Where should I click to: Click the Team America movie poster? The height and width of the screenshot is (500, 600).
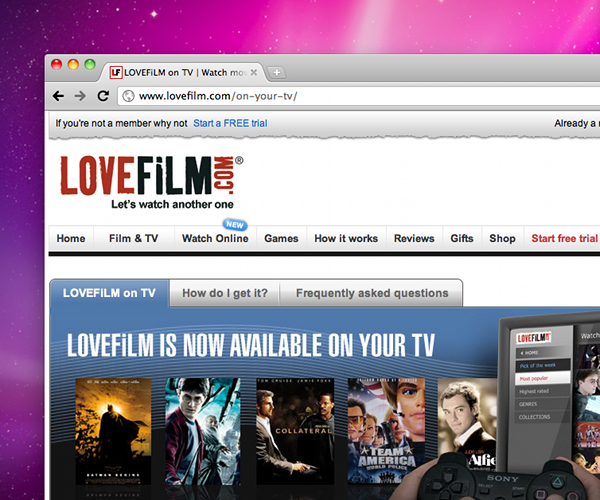(386, 431)
